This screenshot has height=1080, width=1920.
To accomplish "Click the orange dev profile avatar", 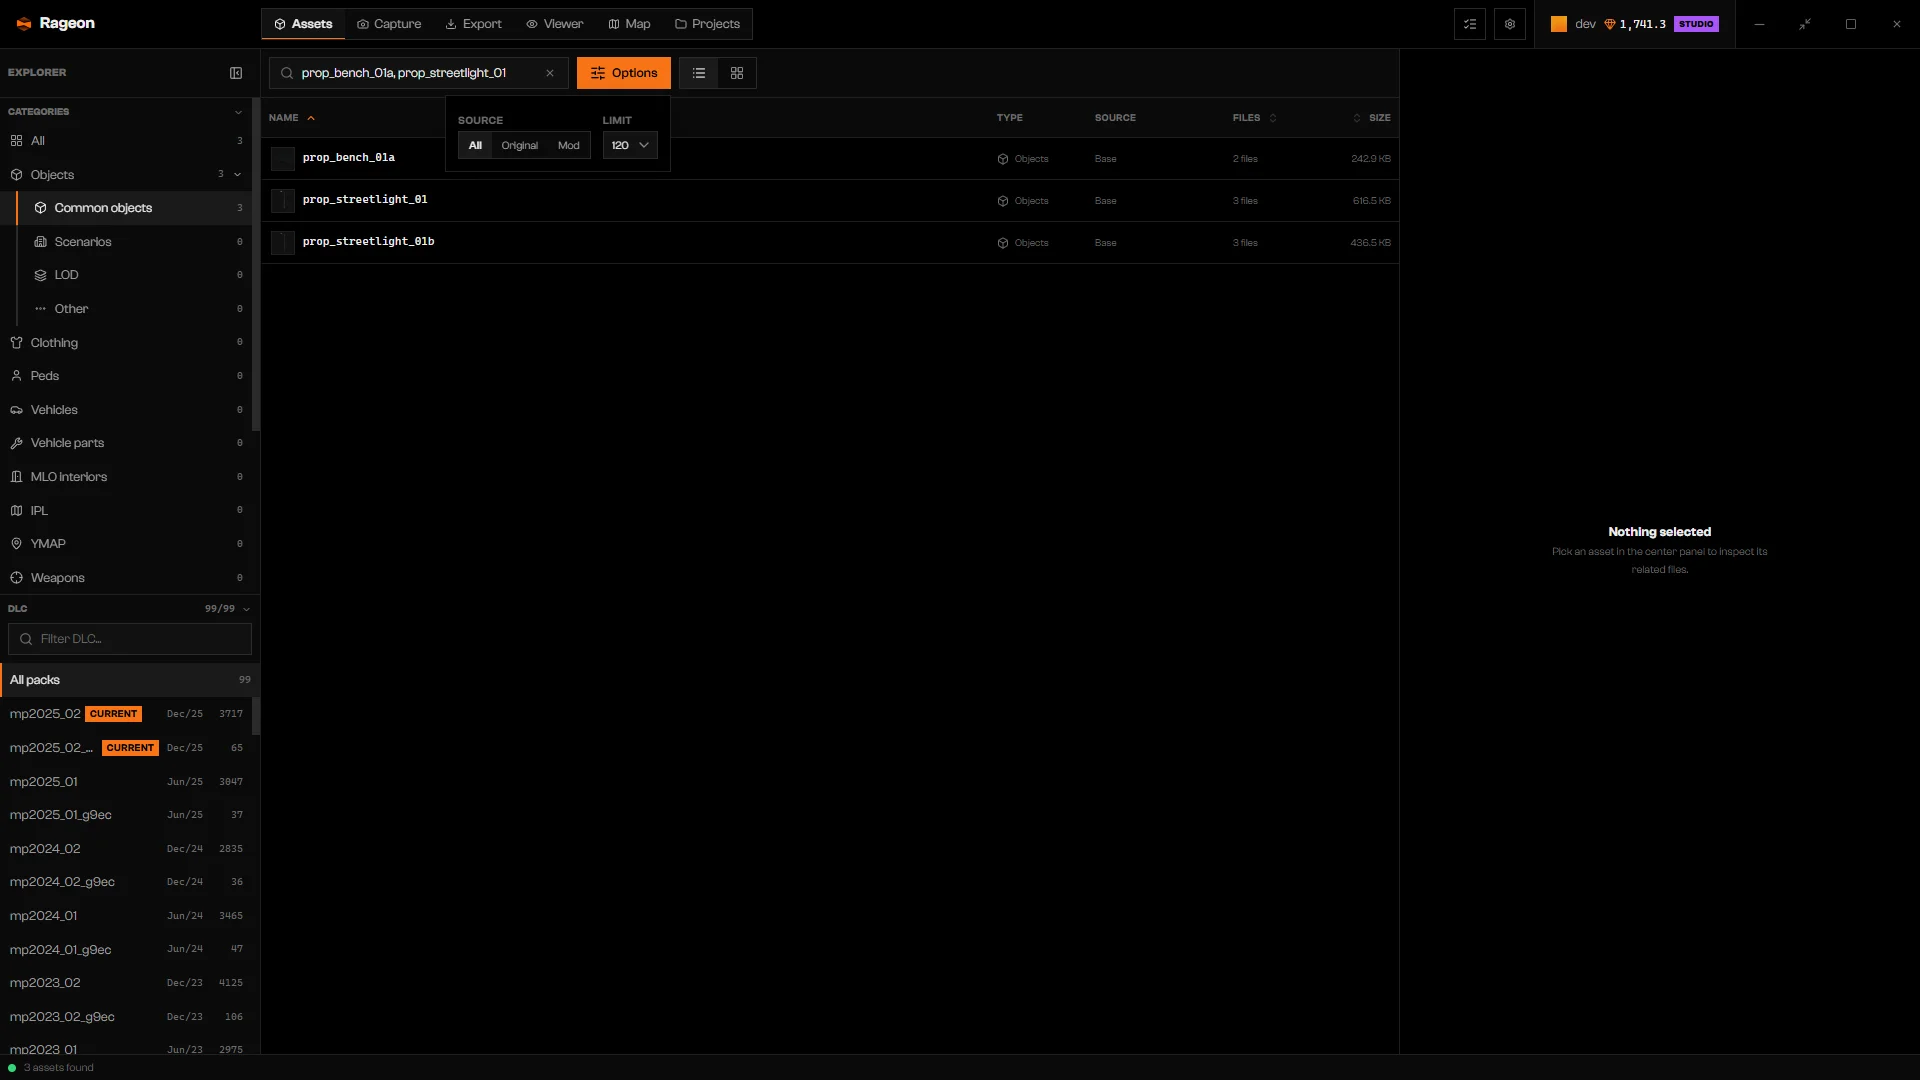I will (x=1559, y=24).
